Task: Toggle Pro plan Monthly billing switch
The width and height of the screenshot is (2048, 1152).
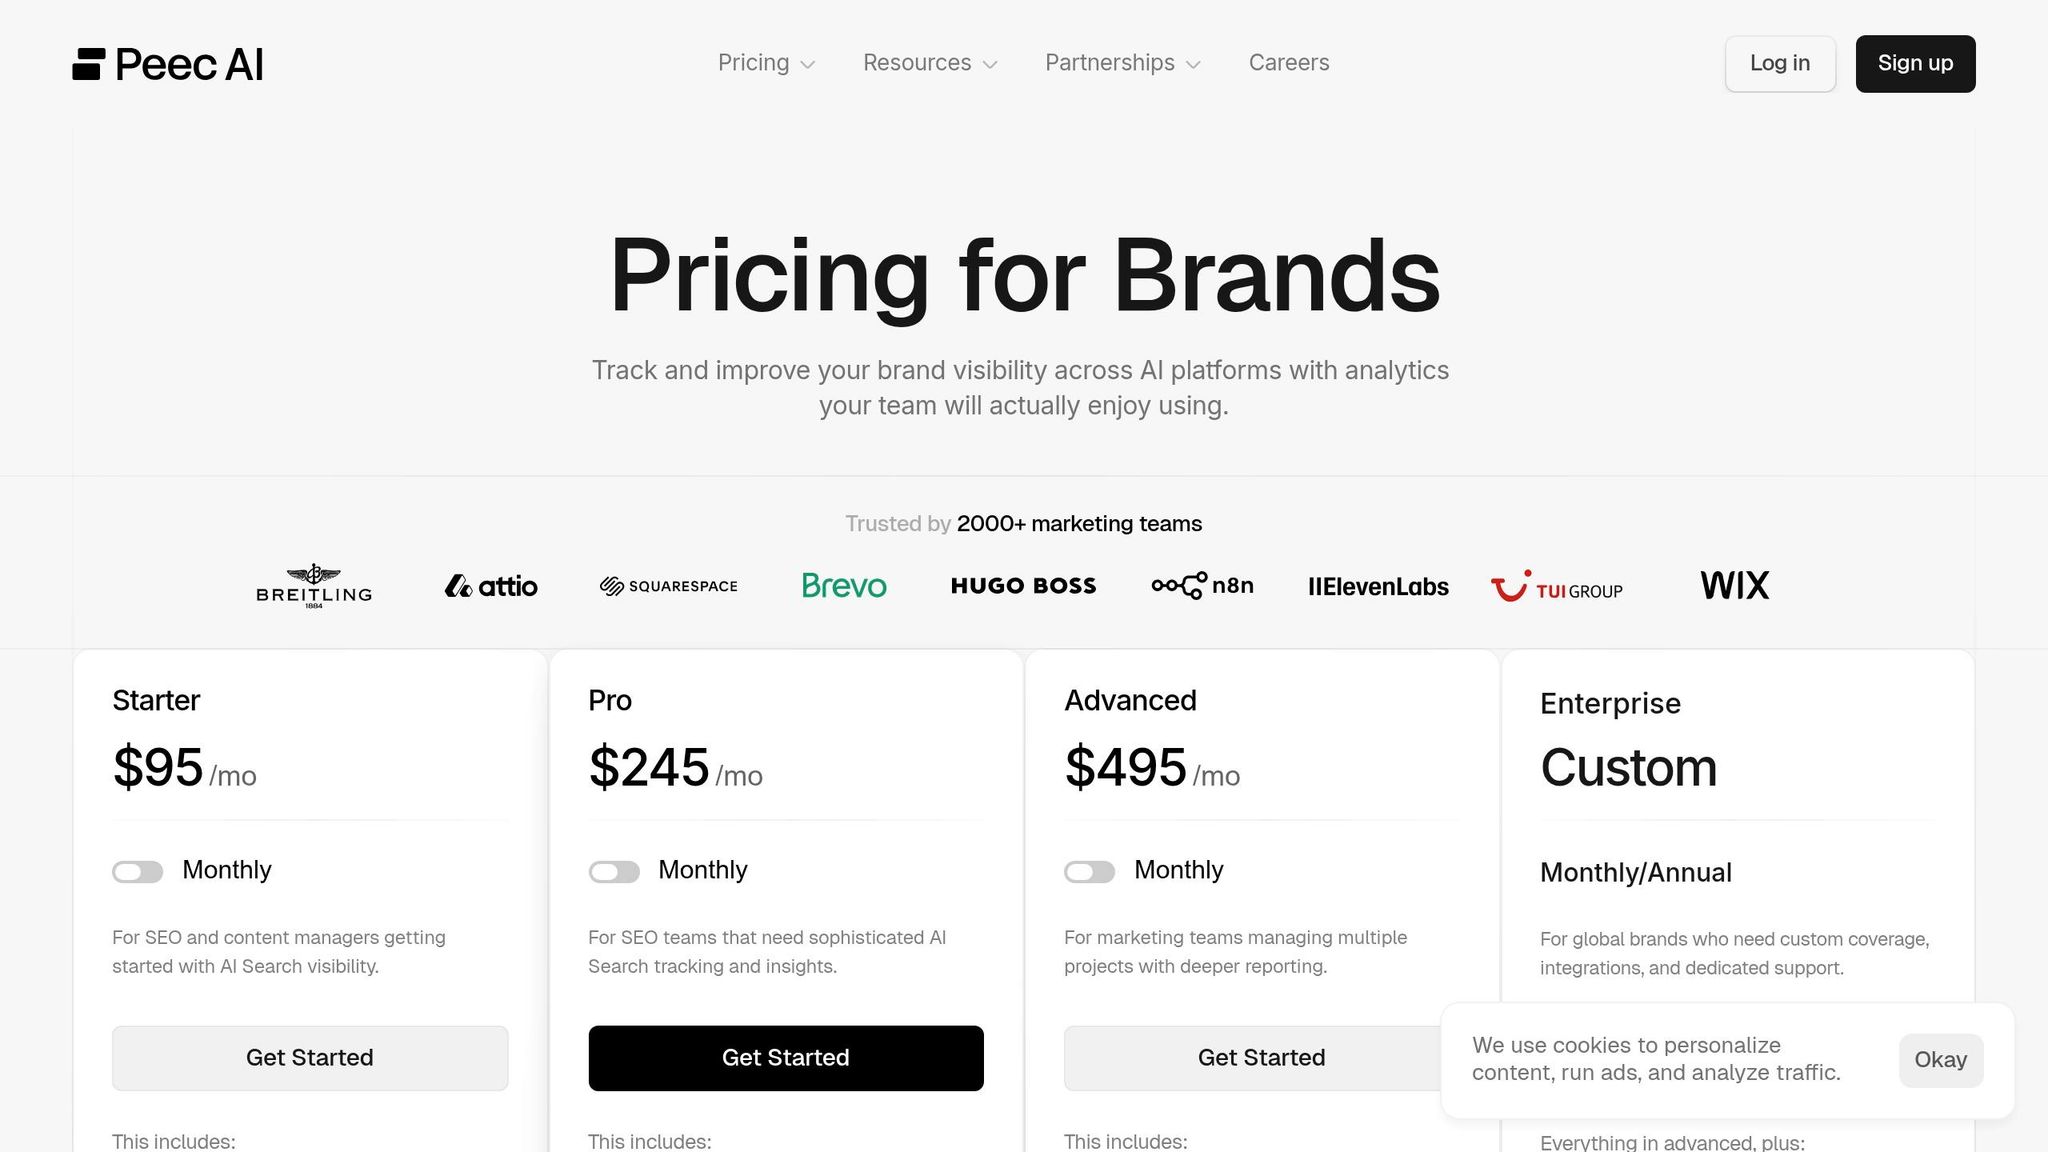Action: 614,872
